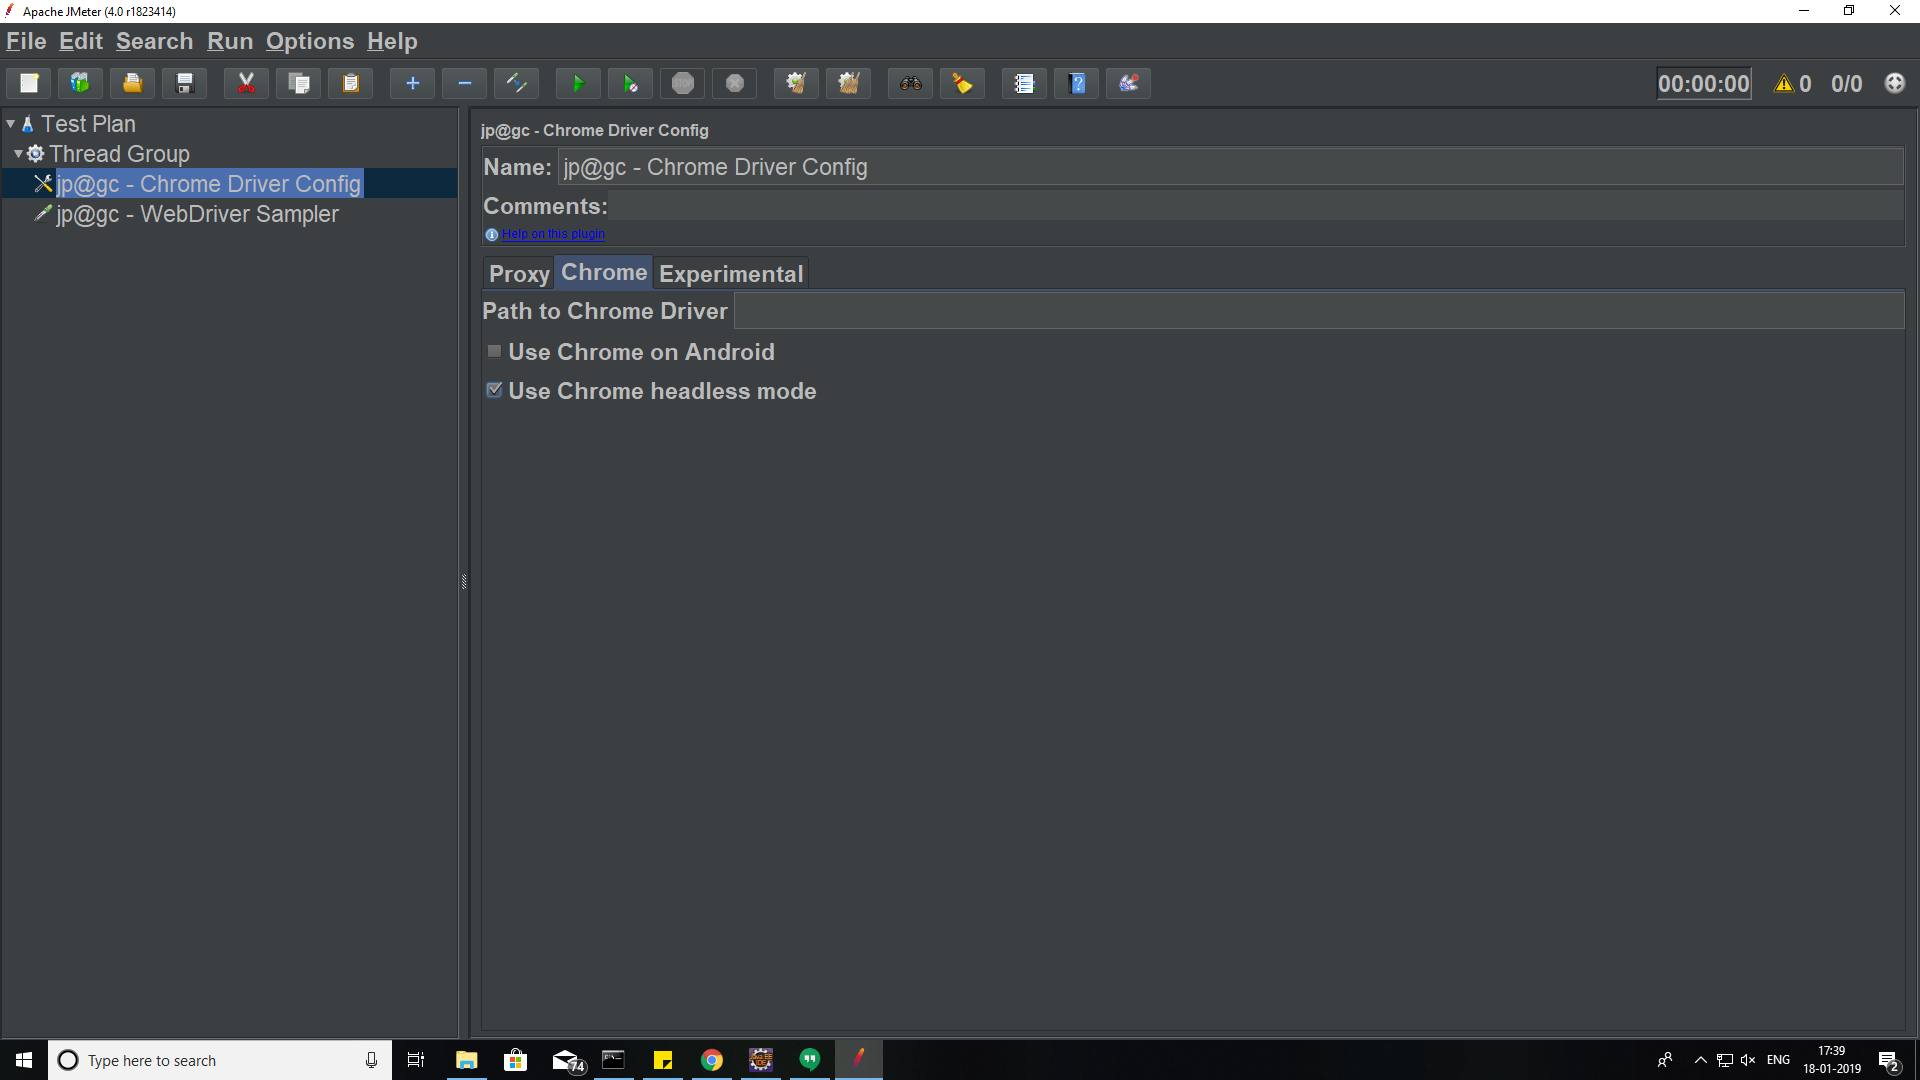
Task: Click the Clear All brooms icon
Action: click(849, 84)
